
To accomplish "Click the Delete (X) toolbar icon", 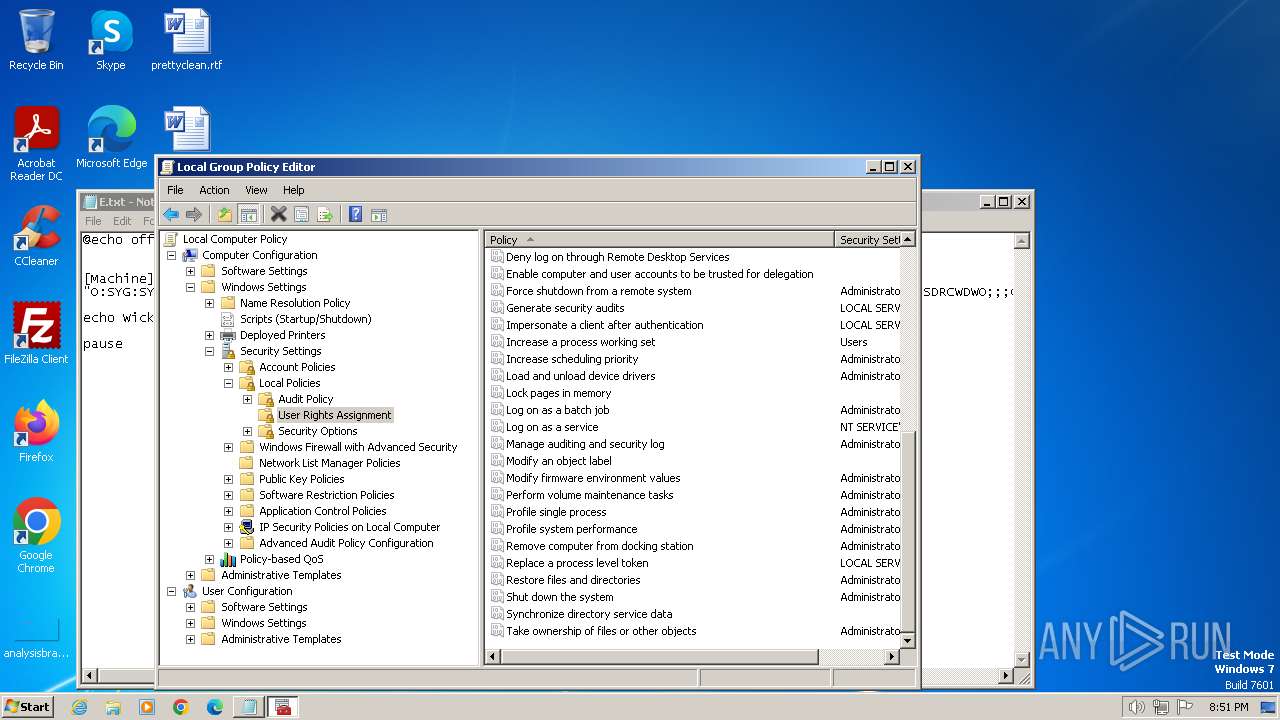I will click(279, 214).
